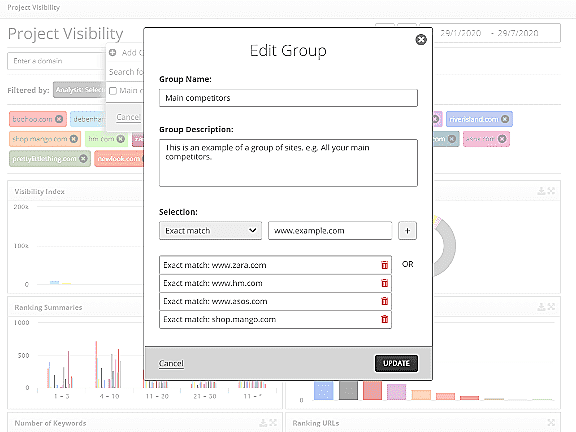Screen dimensions: 576x432
Task: Focus the Group Name field
Action: coord(288,98)
